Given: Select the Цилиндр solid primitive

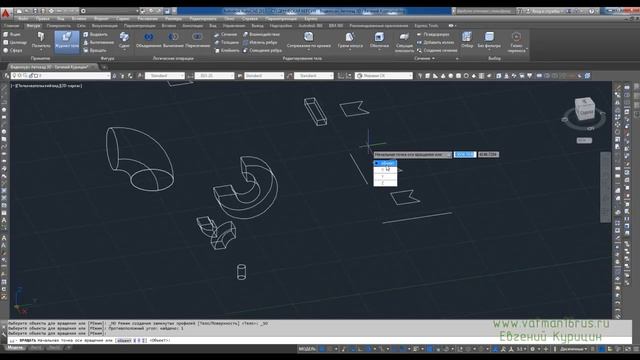Looking at the screenshot, I should click(x=14, y=42).
